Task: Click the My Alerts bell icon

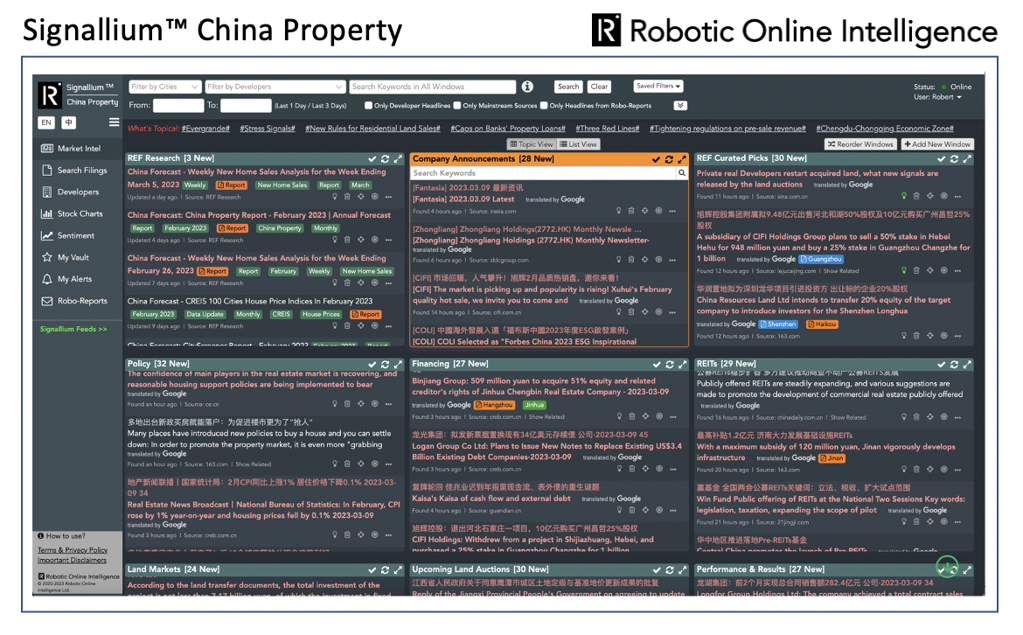Action: (47, 279)
